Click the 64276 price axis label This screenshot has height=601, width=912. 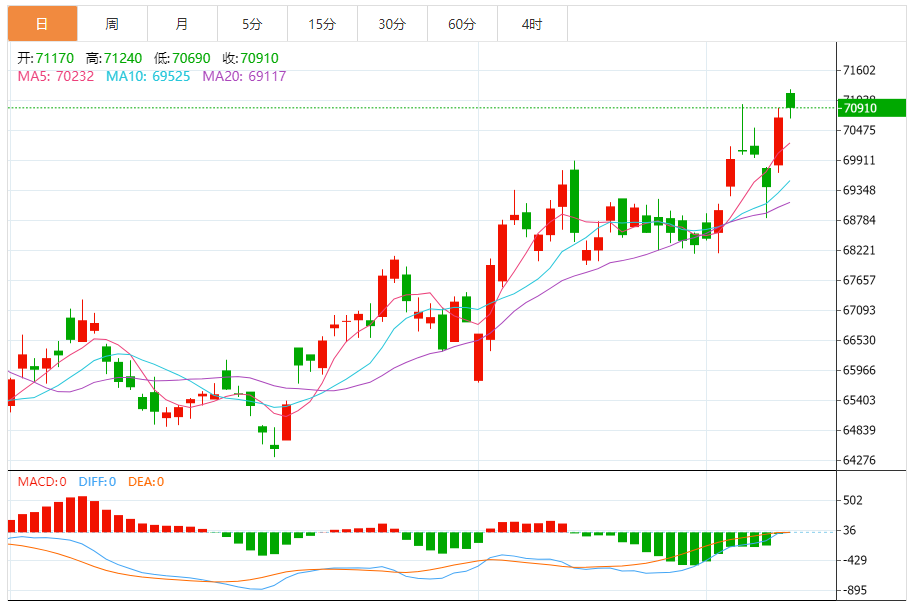(859, 460)
